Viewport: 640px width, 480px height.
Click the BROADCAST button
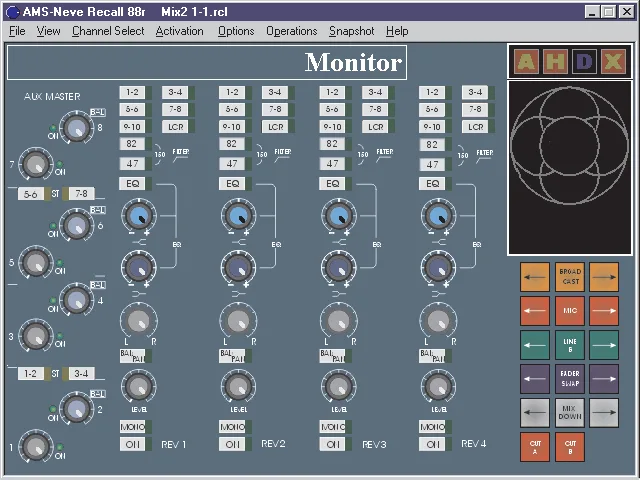pyautogui.click(x=570, y=277)
